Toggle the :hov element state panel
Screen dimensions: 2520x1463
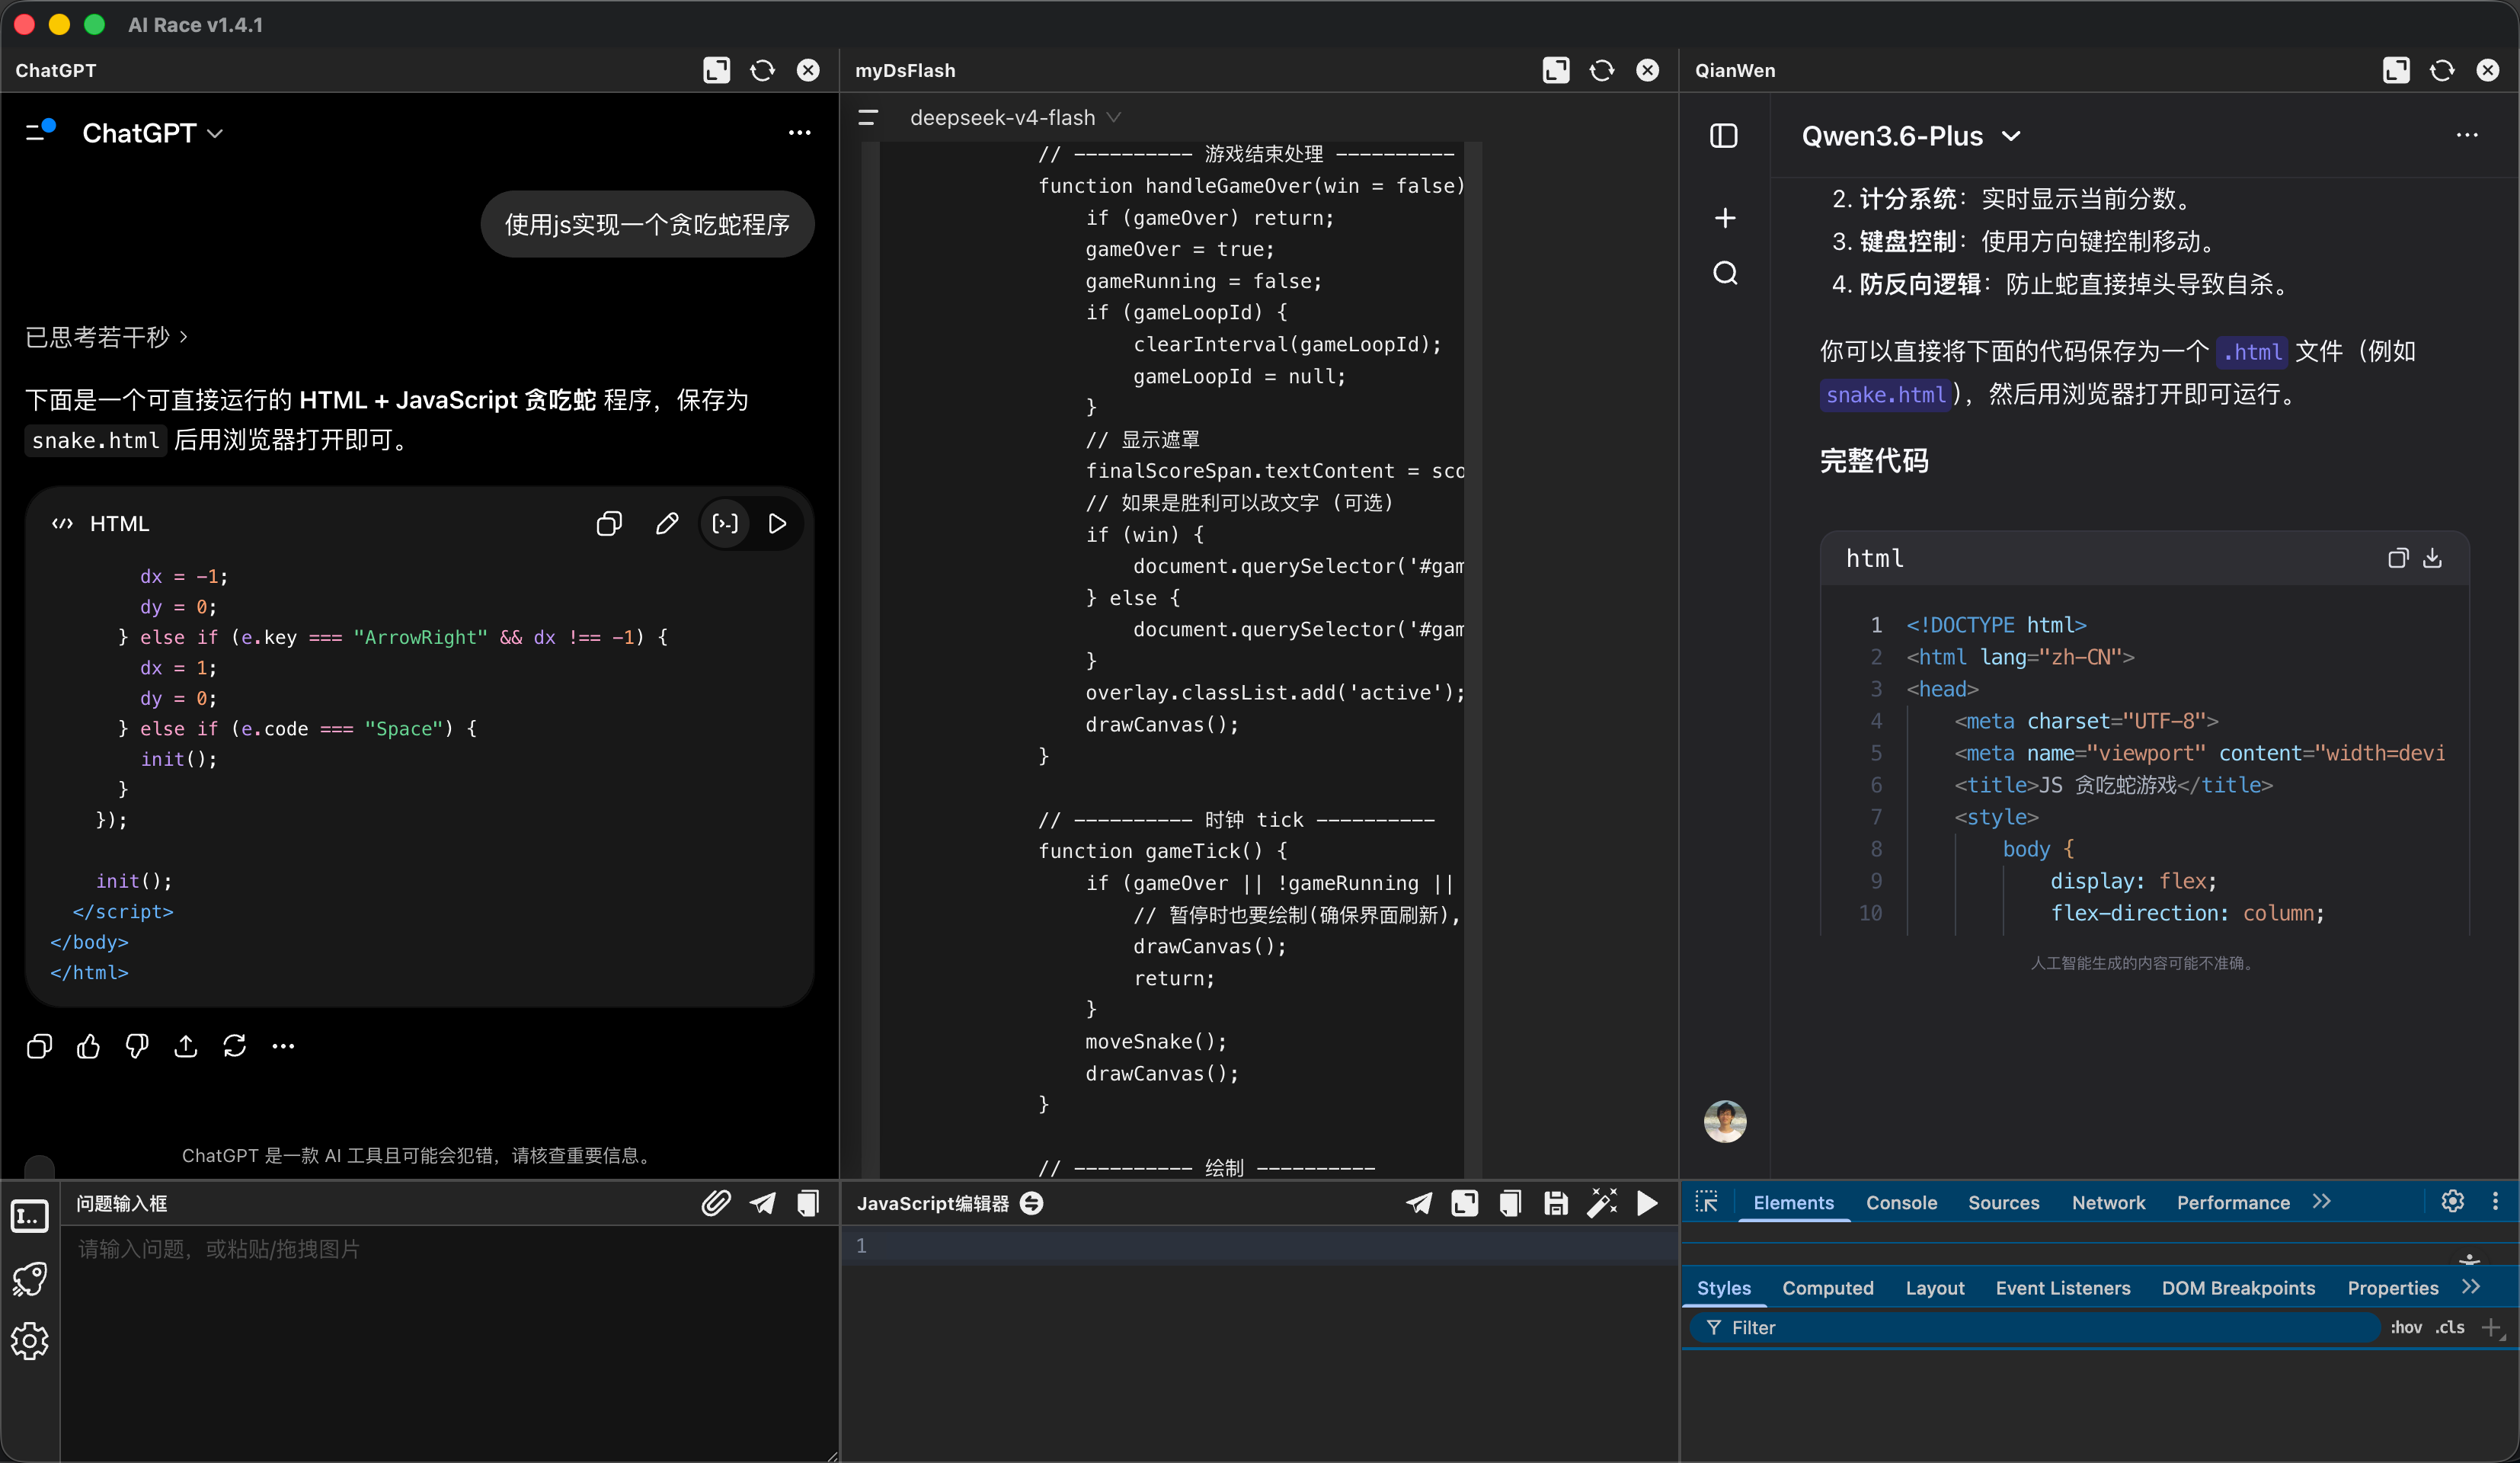(x=2406, y=1328)
